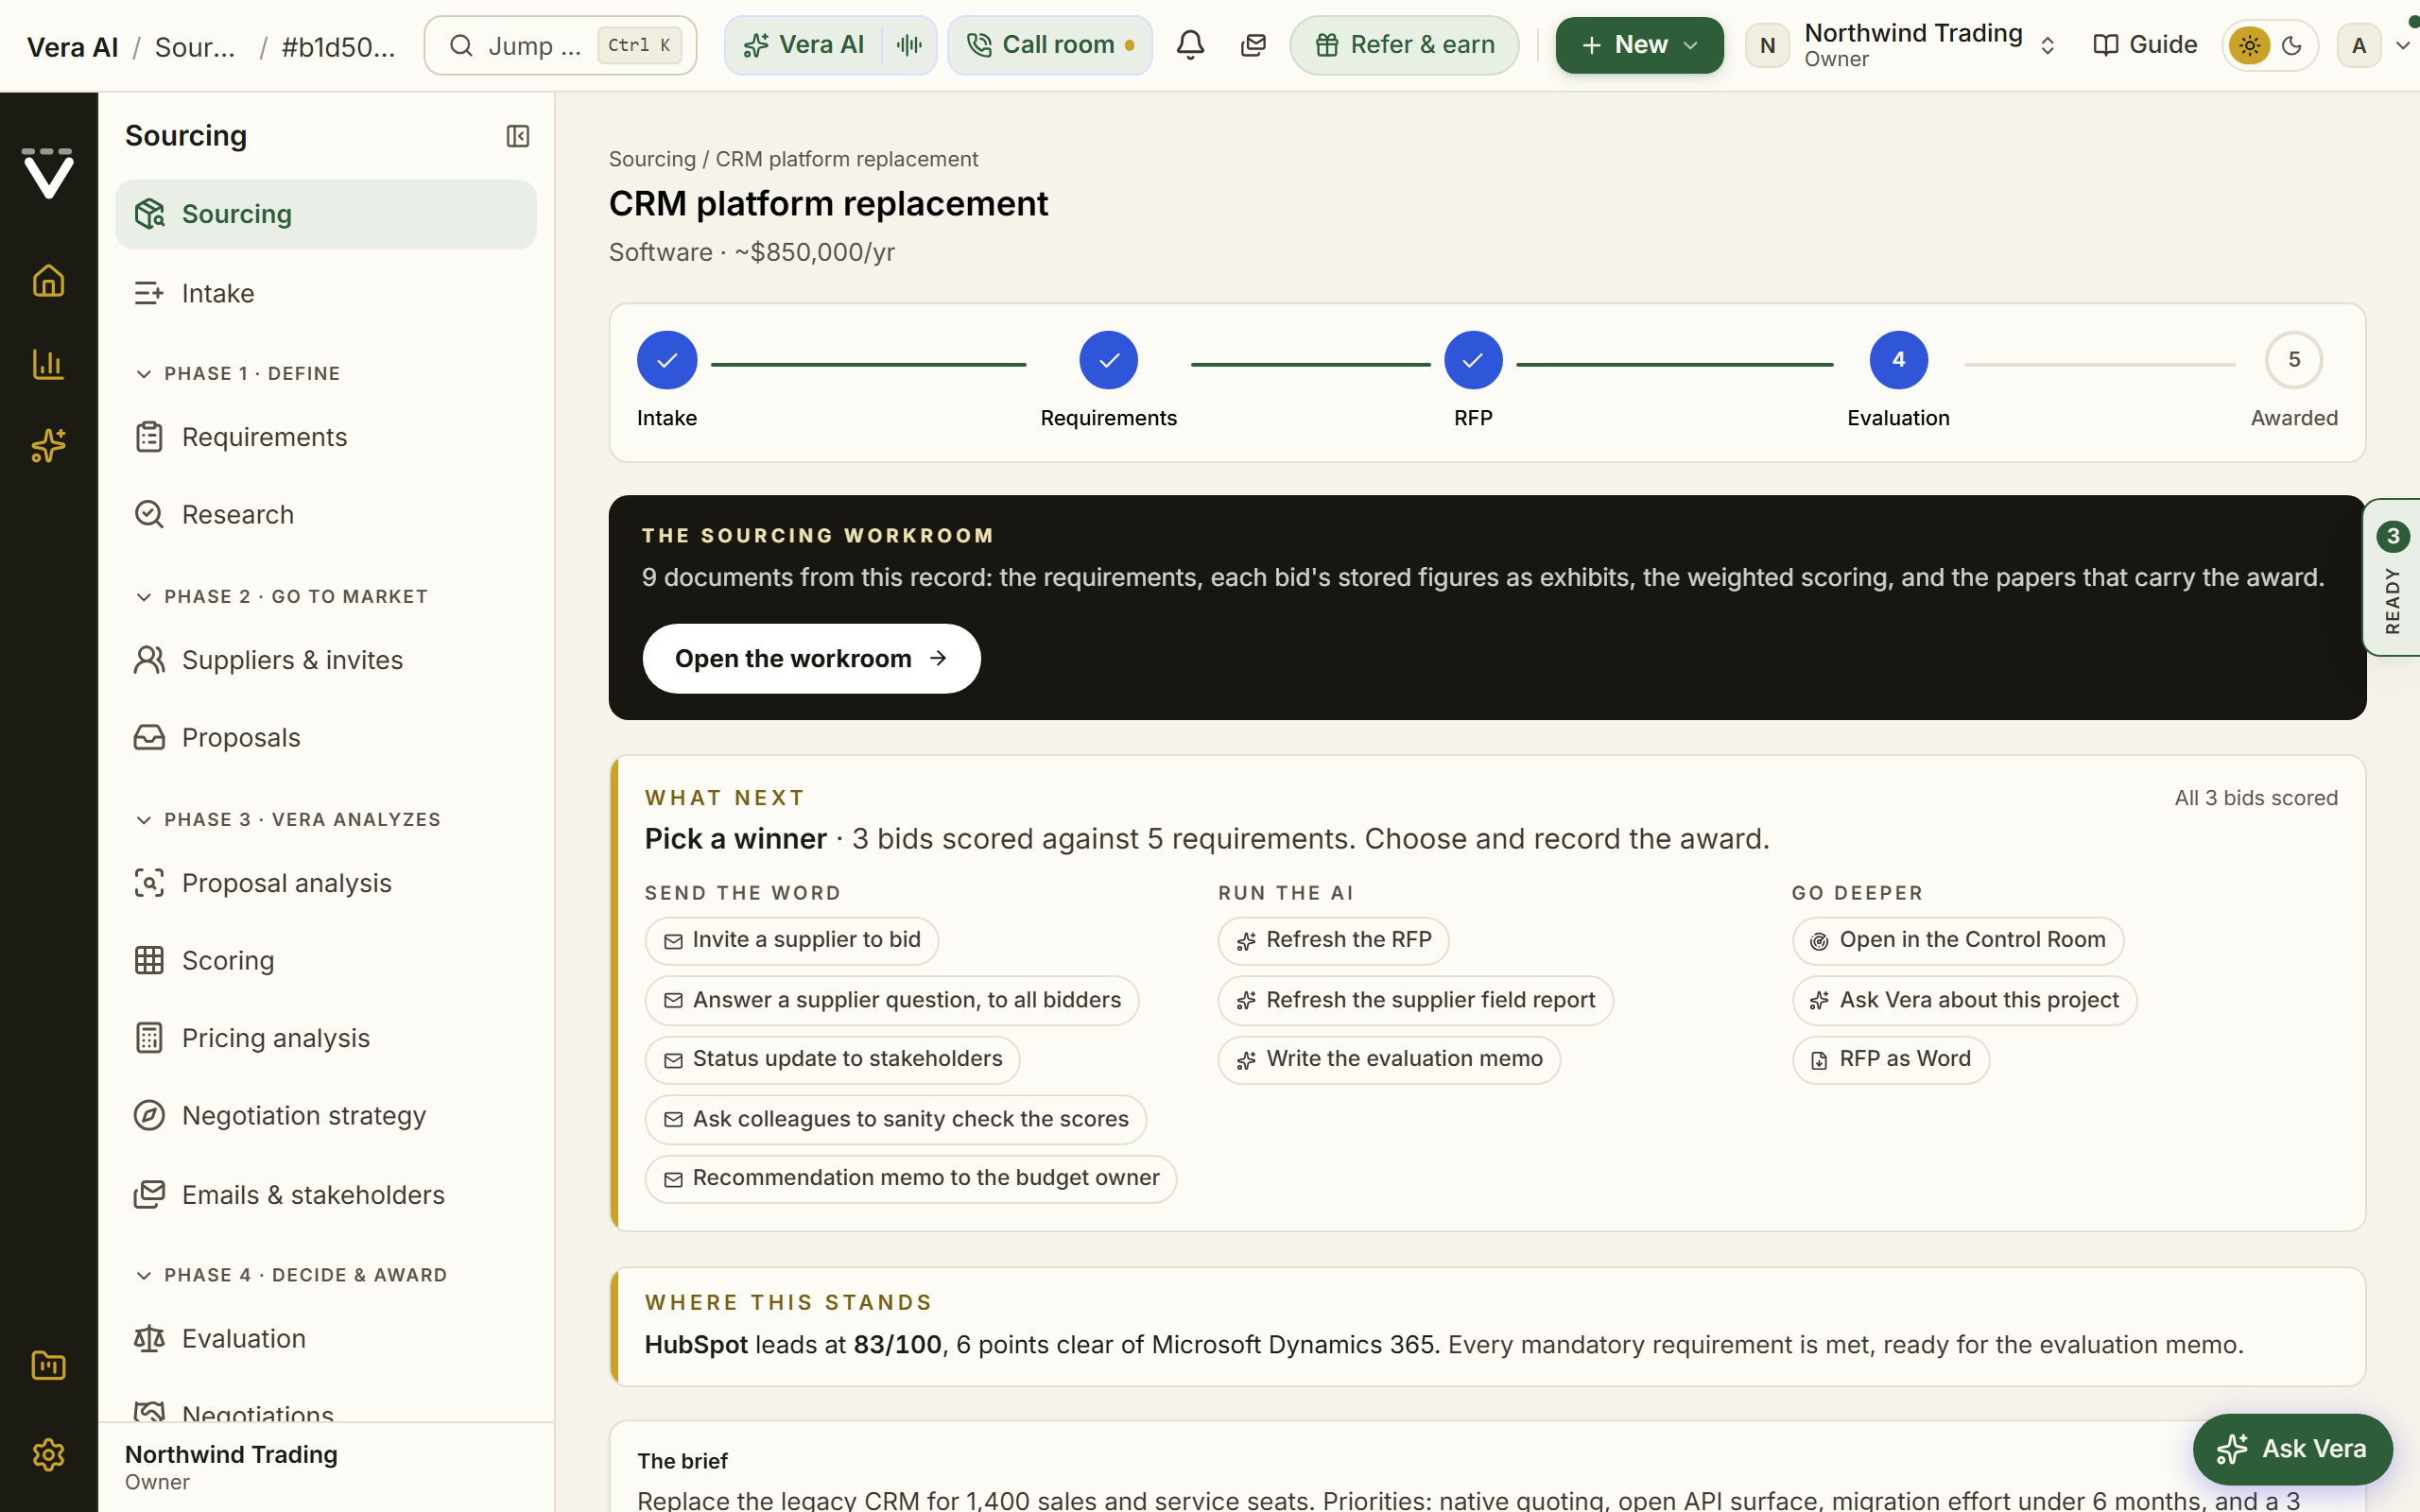Switch to dark mode moon icon
The width and height of the screenshot is (2420, 1512).
click(x=2292, y=45)
